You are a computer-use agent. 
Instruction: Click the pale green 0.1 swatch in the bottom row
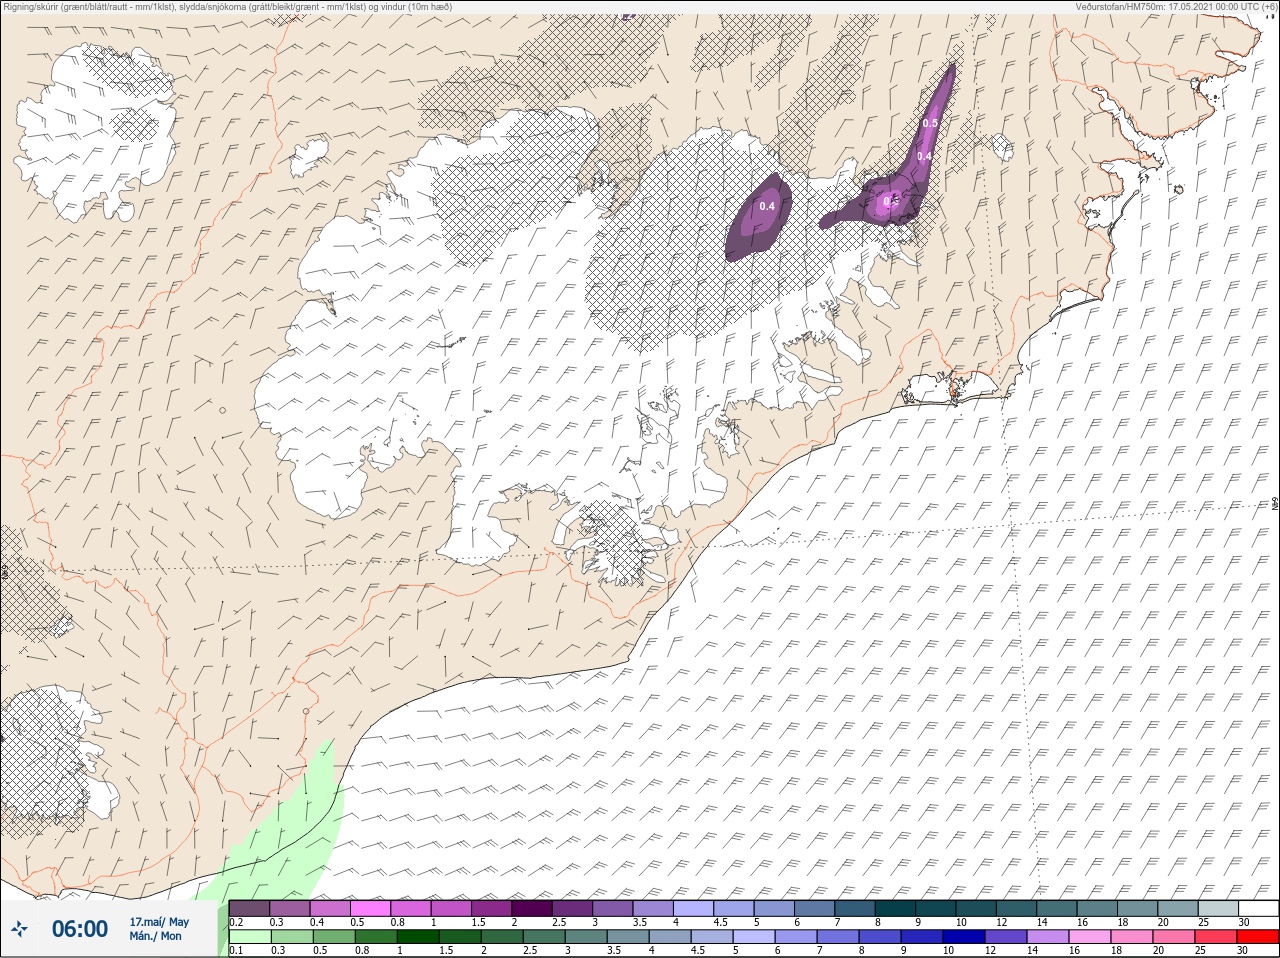(x=249, y=937)
